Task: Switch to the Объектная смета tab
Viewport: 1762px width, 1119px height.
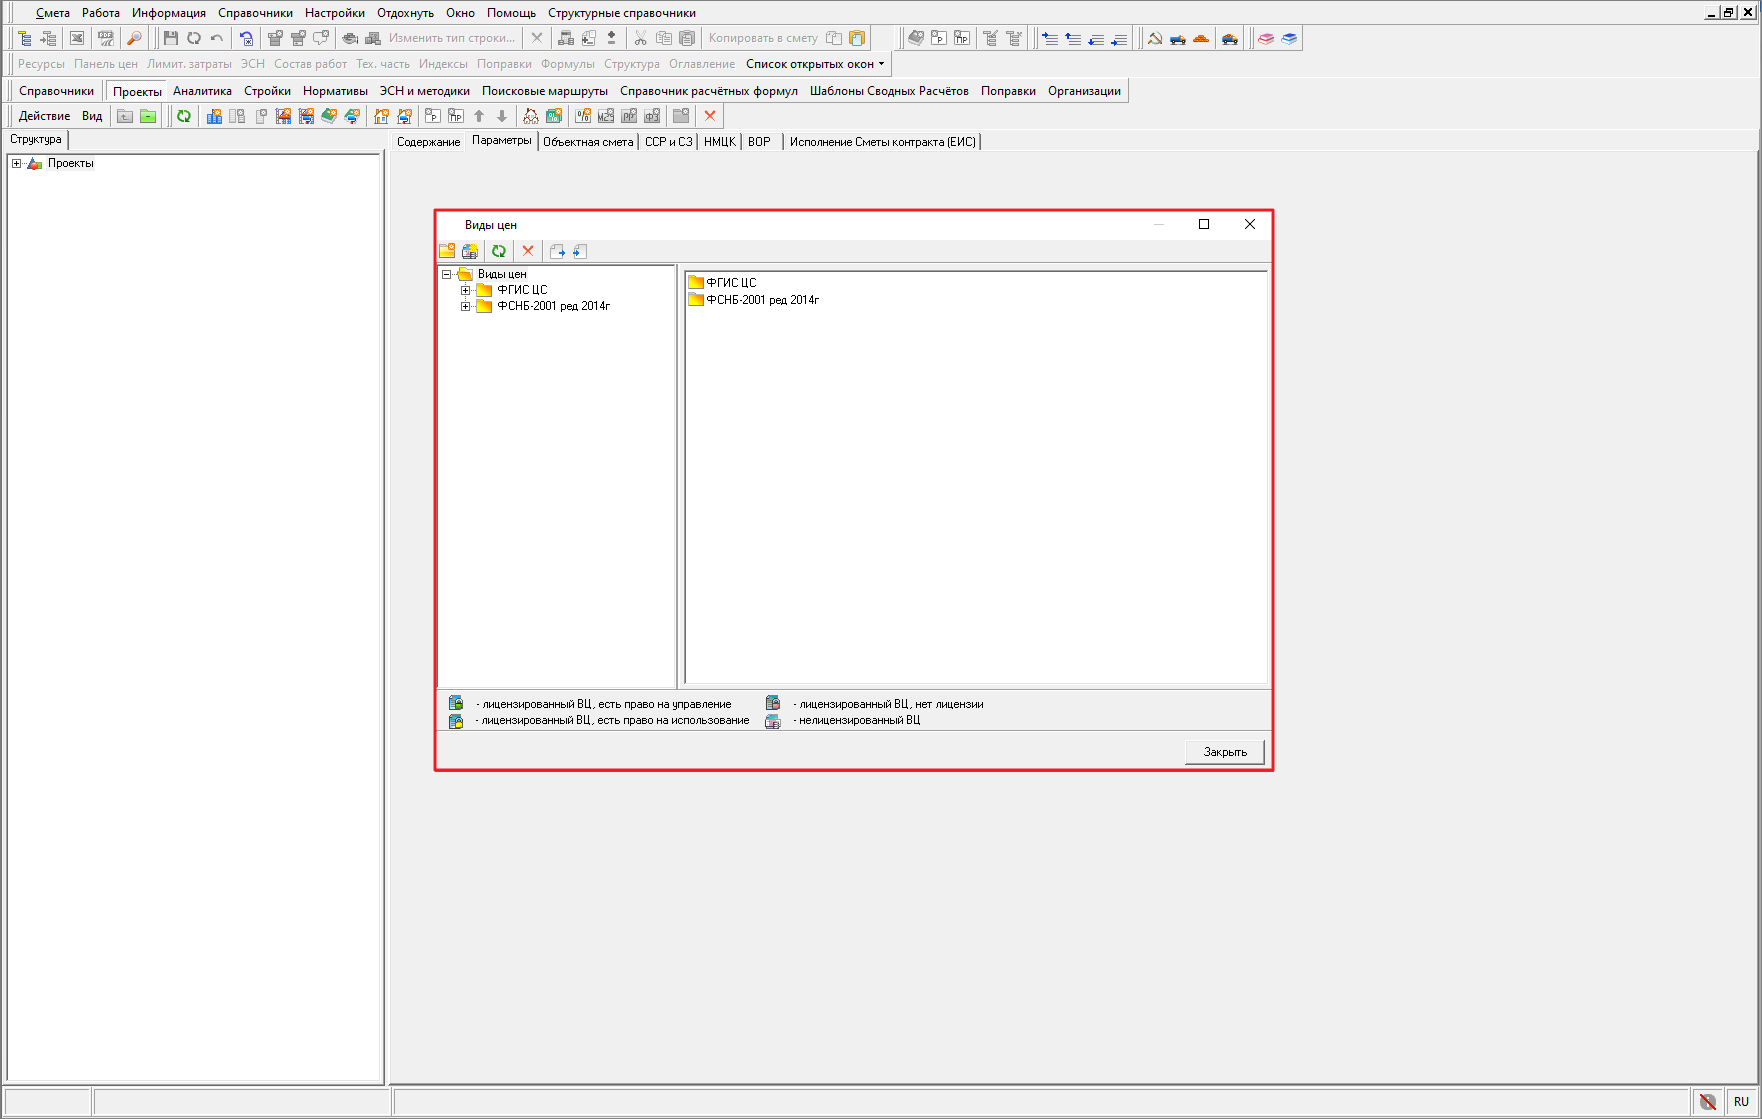Action: coord(588,142)
